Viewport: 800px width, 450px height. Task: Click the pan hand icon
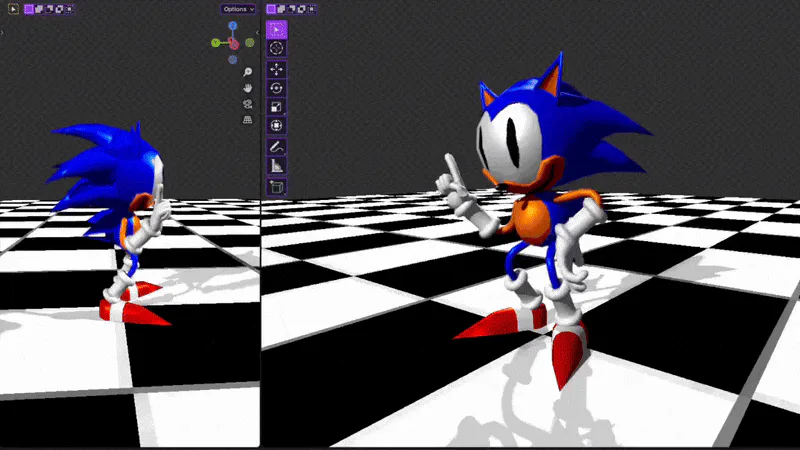247,88
